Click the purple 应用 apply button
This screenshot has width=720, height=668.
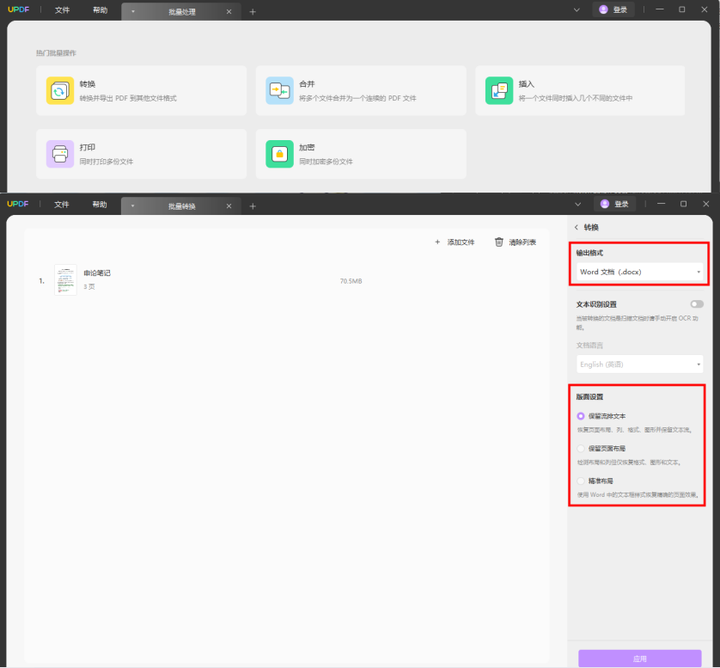point(640,658)
